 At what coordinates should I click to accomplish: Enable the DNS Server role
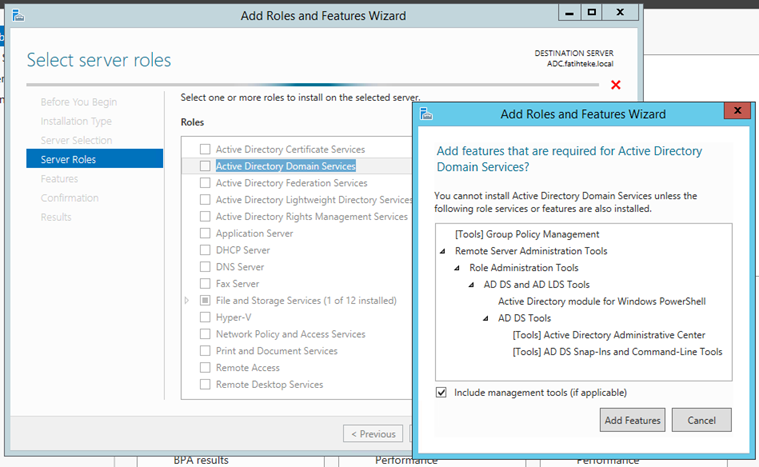click(205, 267)
